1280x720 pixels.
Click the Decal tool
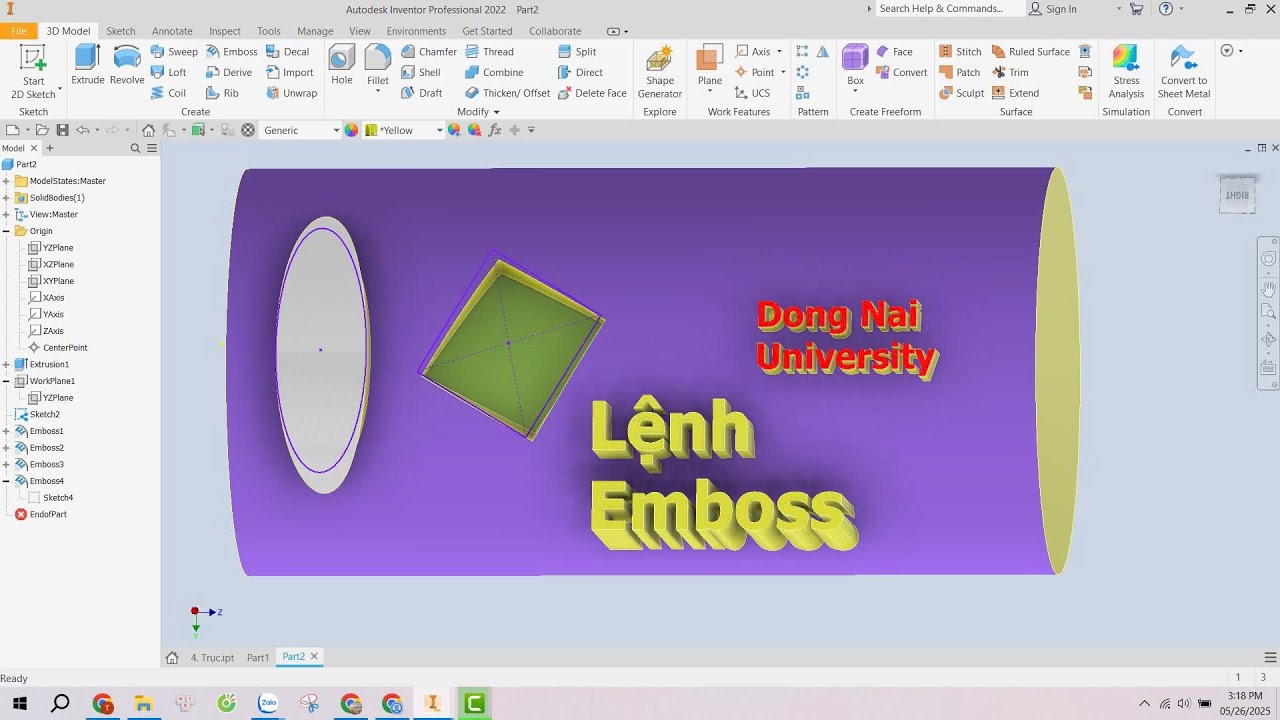pos(287,51)
